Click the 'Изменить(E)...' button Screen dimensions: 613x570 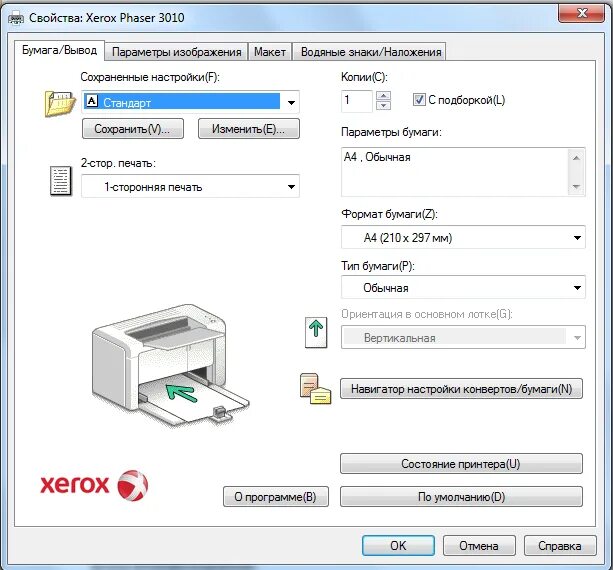(249, 129)
